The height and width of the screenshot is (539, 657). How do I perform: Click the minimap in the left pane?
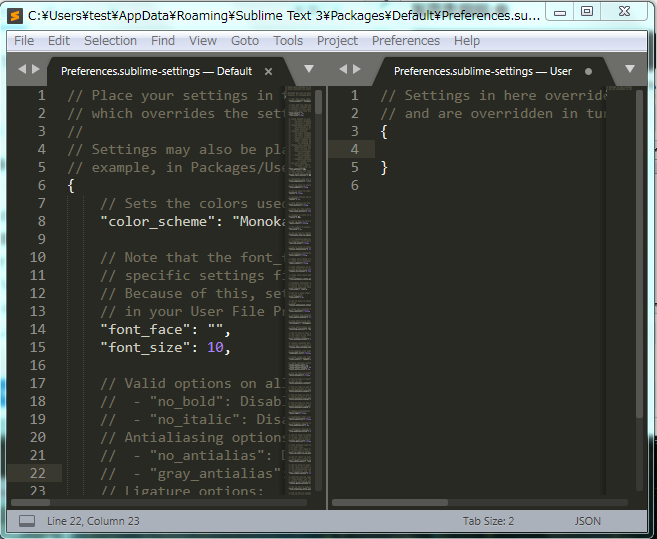[300, 289]
